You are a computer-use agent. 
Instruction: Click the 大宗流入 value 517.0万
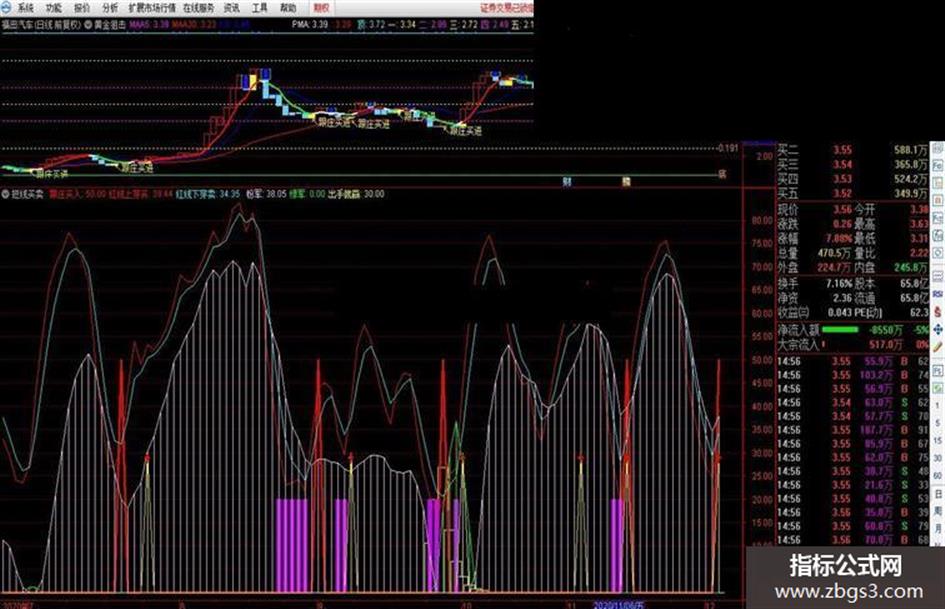click(x=885, y=344)
